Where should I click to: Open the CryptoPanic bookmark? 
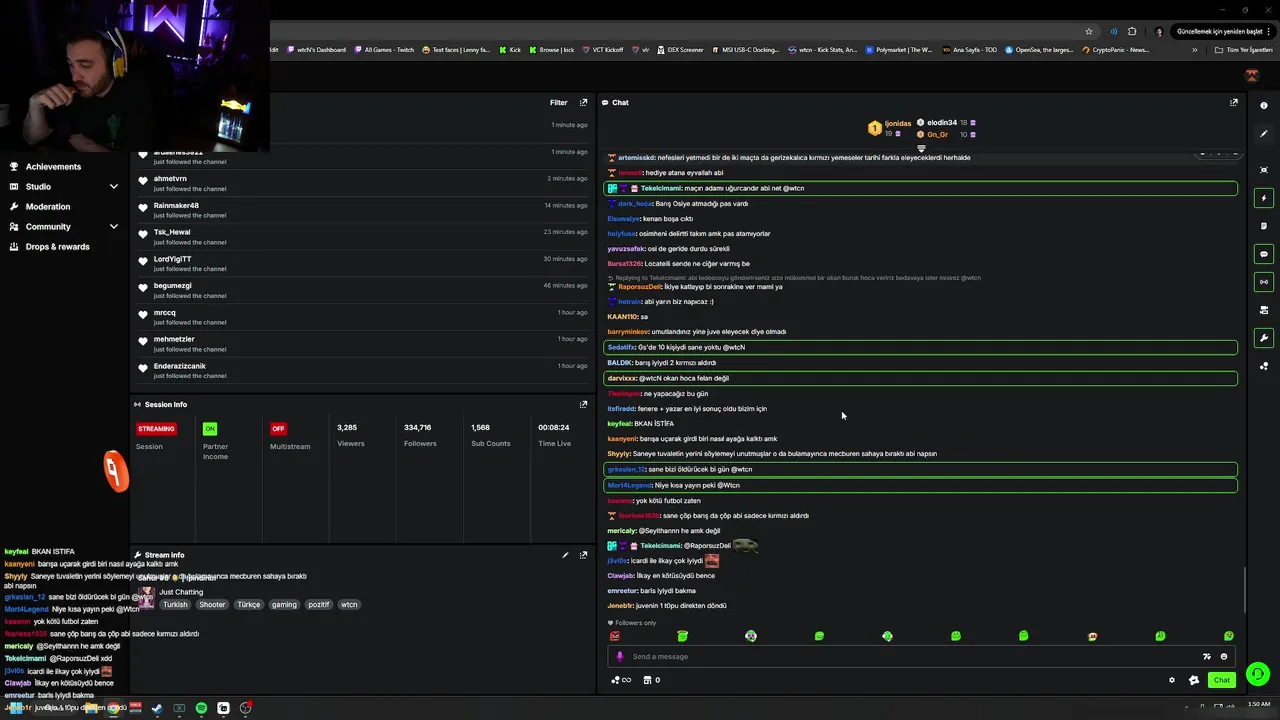point(1116,50)
